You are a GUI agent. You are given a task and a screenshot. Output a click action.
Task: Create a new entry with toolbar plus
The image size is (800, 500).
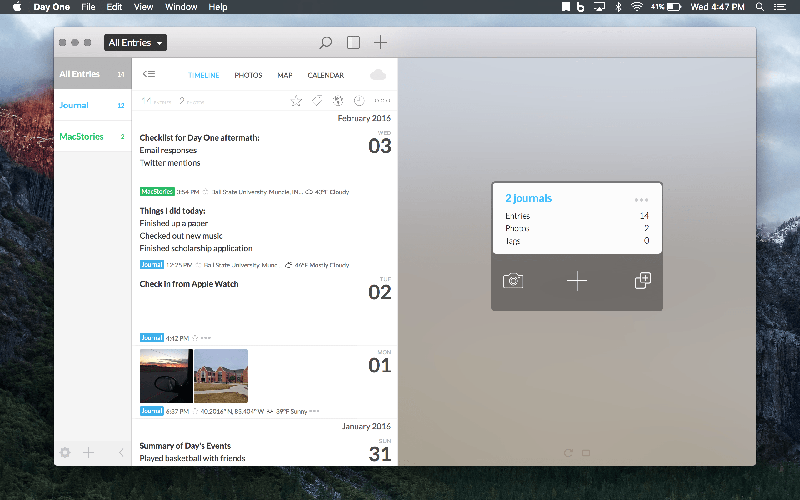pos(381,42)
